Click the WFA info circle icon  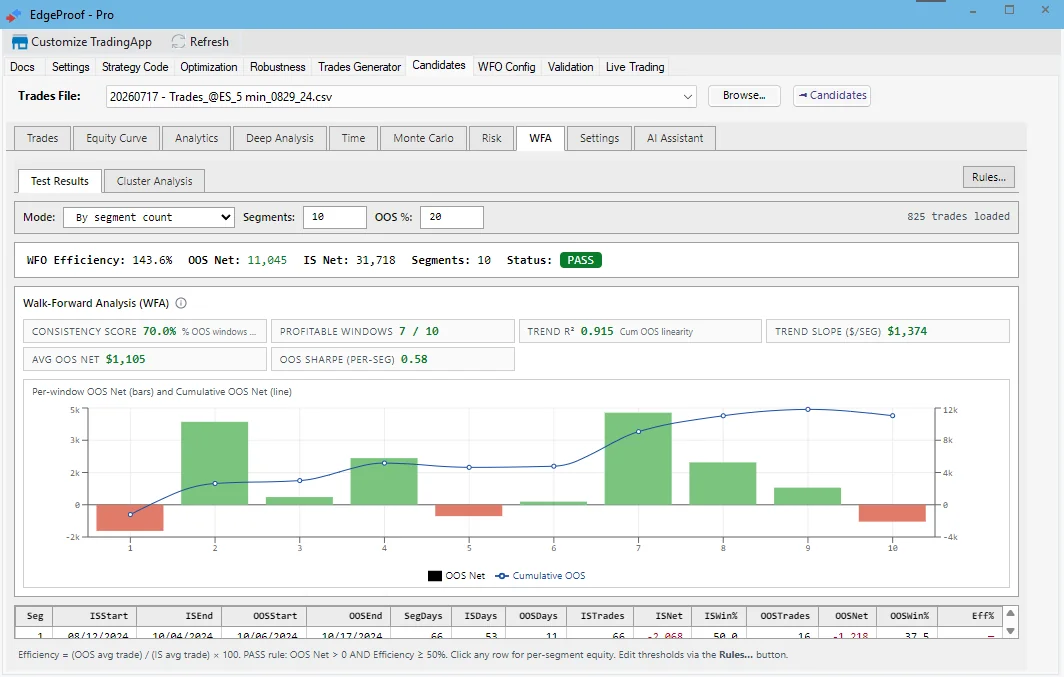coord(181,303)
